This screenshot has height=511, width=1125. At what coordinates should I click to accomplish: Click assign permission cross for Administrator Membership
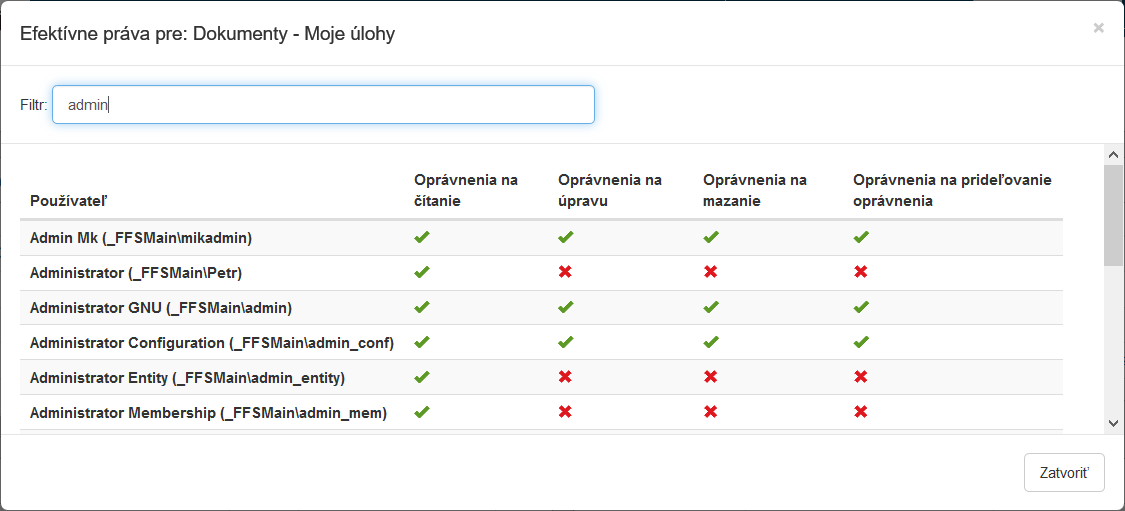pos(860,412)
